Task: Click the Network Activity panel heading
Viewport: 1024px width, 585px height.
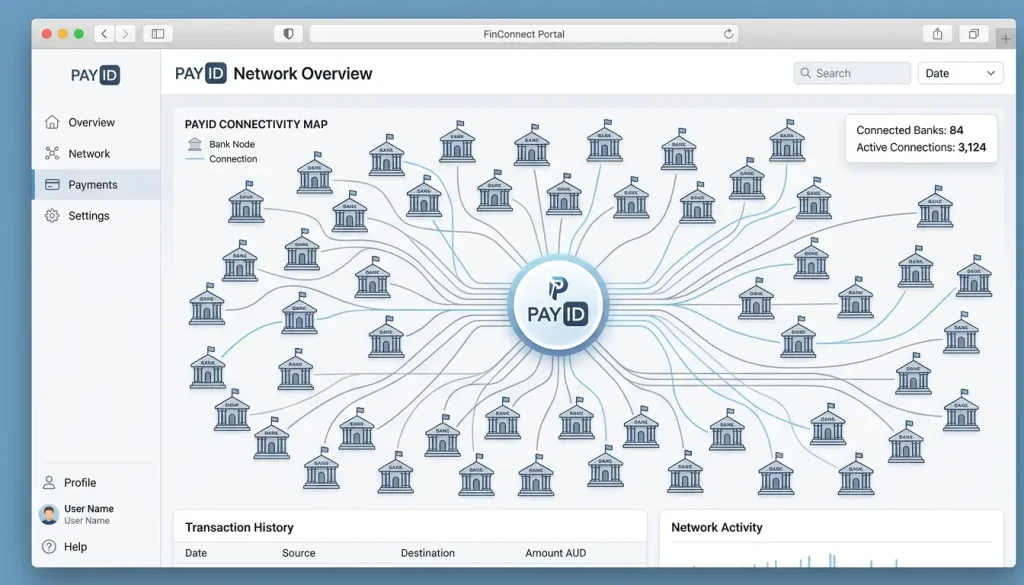Action: point(716,528)
